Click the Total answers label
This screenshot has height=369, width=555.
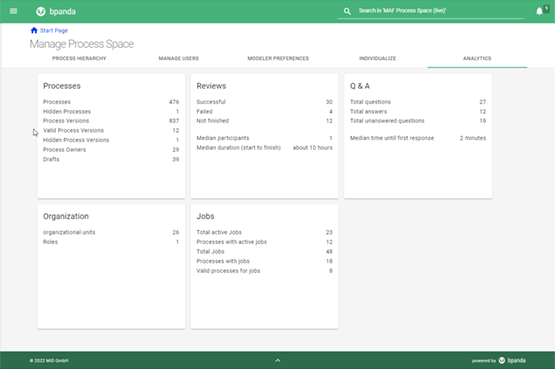[x=368, y=111]
